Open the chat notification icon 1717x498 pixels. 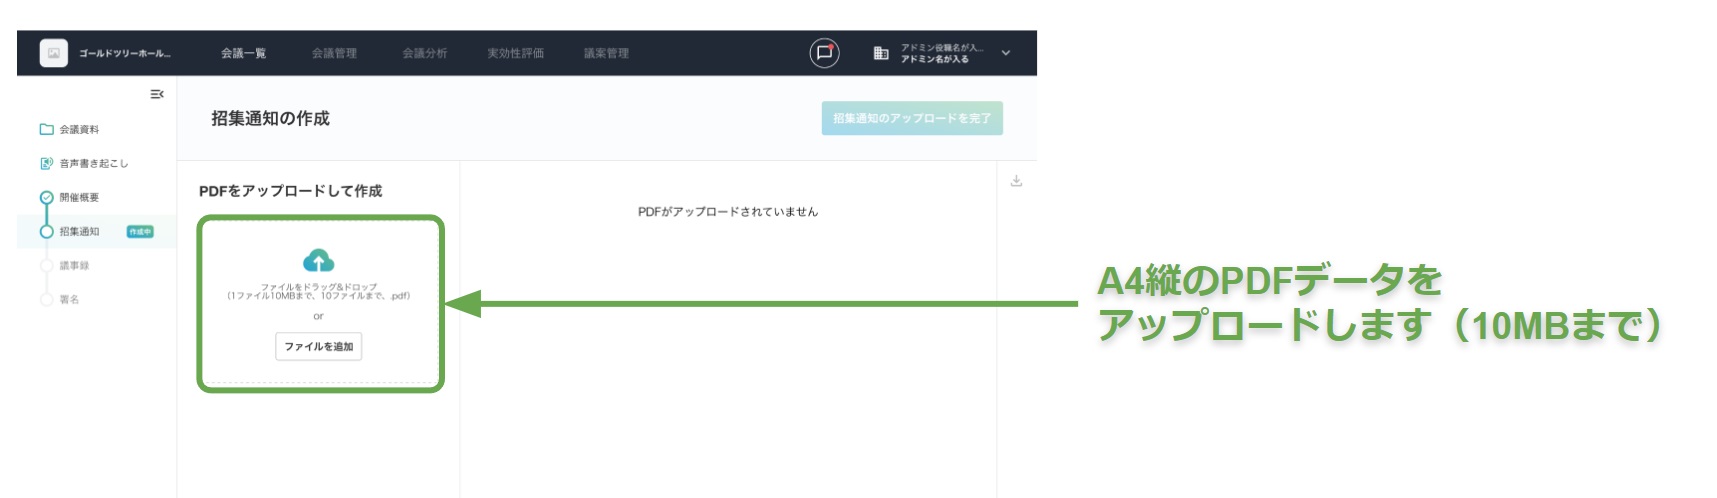[x=824, y=53]
